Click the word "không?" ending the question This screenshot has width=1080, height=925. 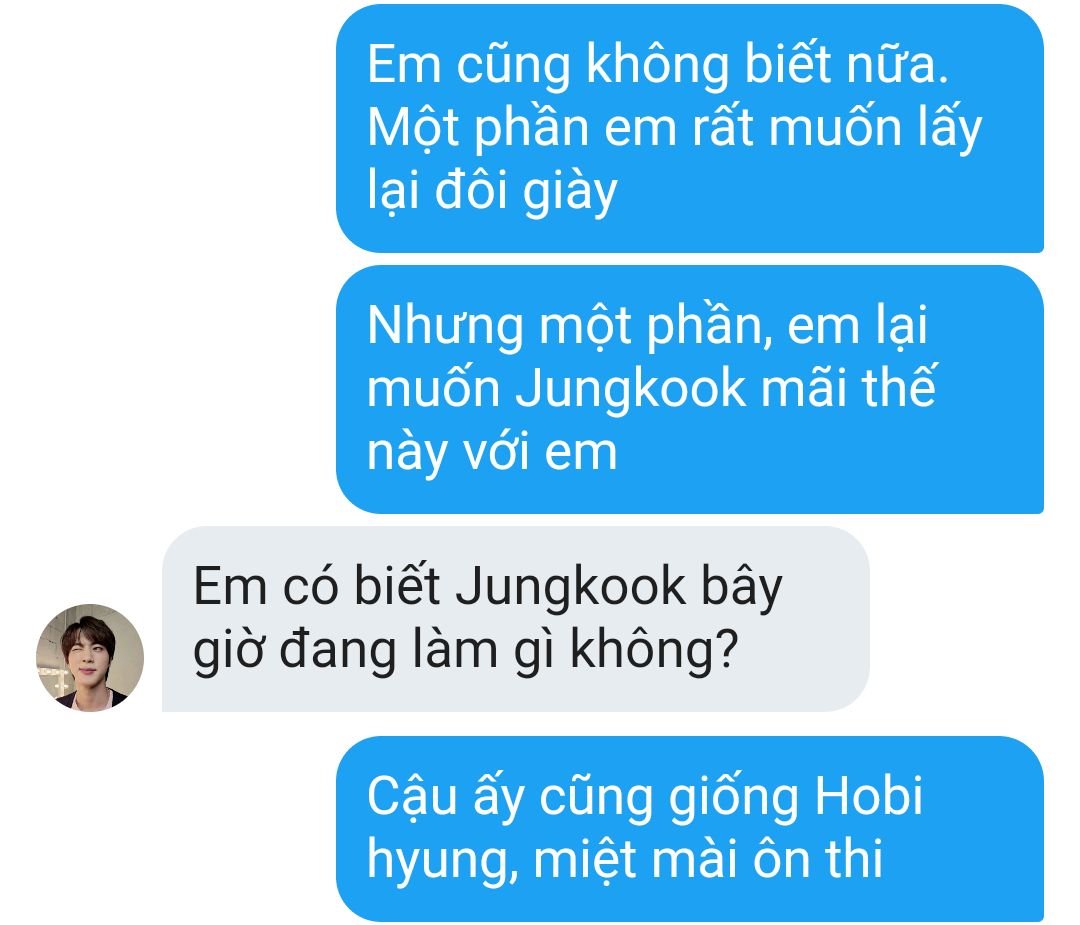[x=654, y=650]
